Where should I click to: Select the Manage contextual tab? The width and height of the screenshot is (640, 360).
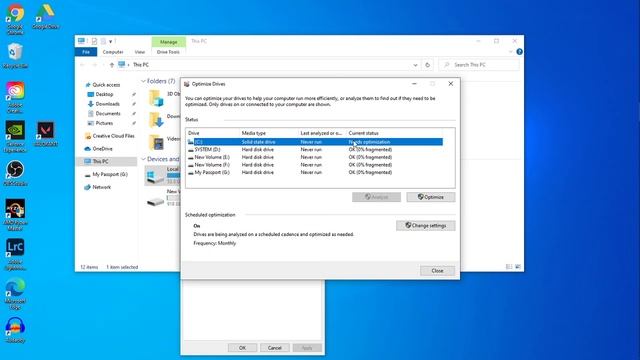(x=169, y=42)
